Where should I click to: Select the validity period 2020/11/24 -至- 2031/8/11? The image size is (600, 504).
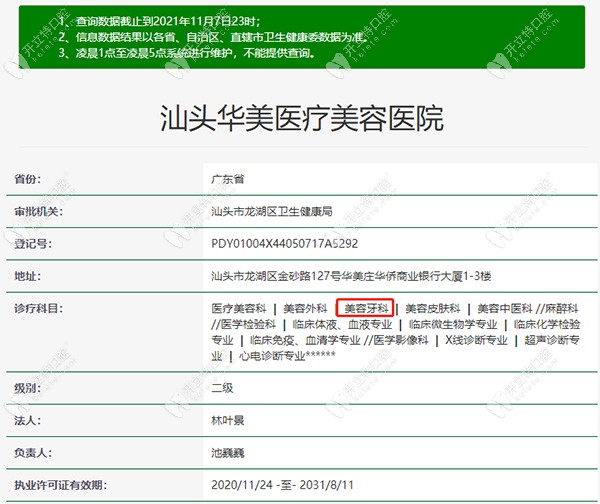pyautogui.click(x=282, y=485)
